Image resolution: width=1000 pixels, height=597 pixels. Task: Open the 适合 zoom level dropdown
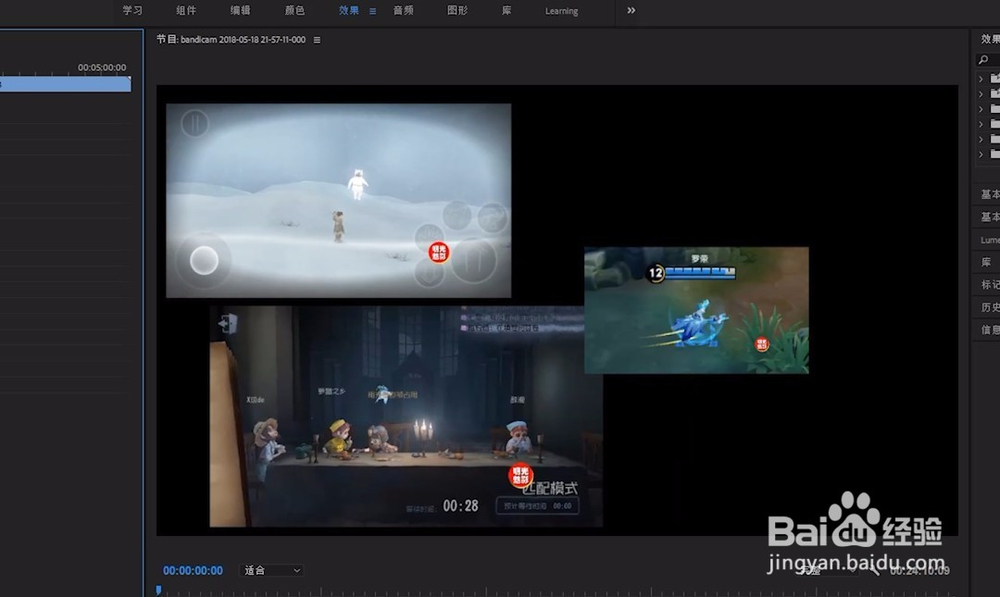pos(271,570)
